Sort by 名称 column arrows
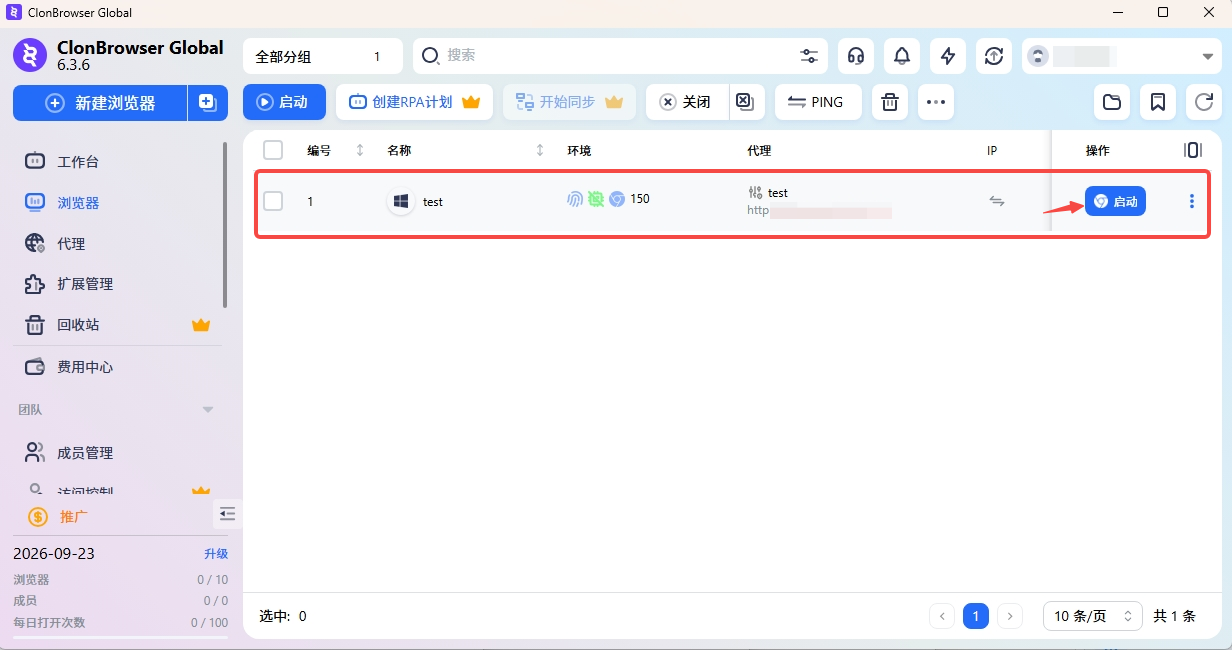The width and height of the screenshot is (1232, 650). pyautogui.click(x=540, y=150)
